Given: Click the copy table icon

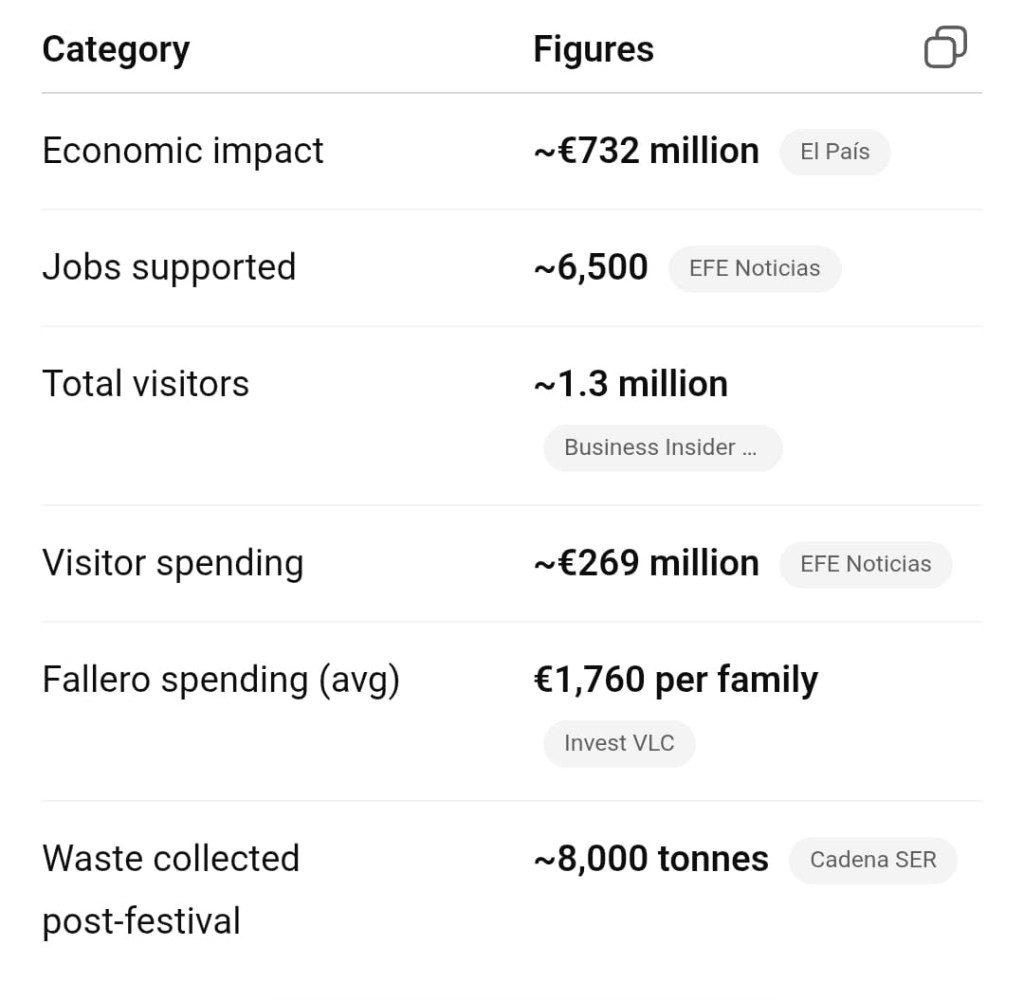Looking at the screenshot, I should (x=945, y=48).
